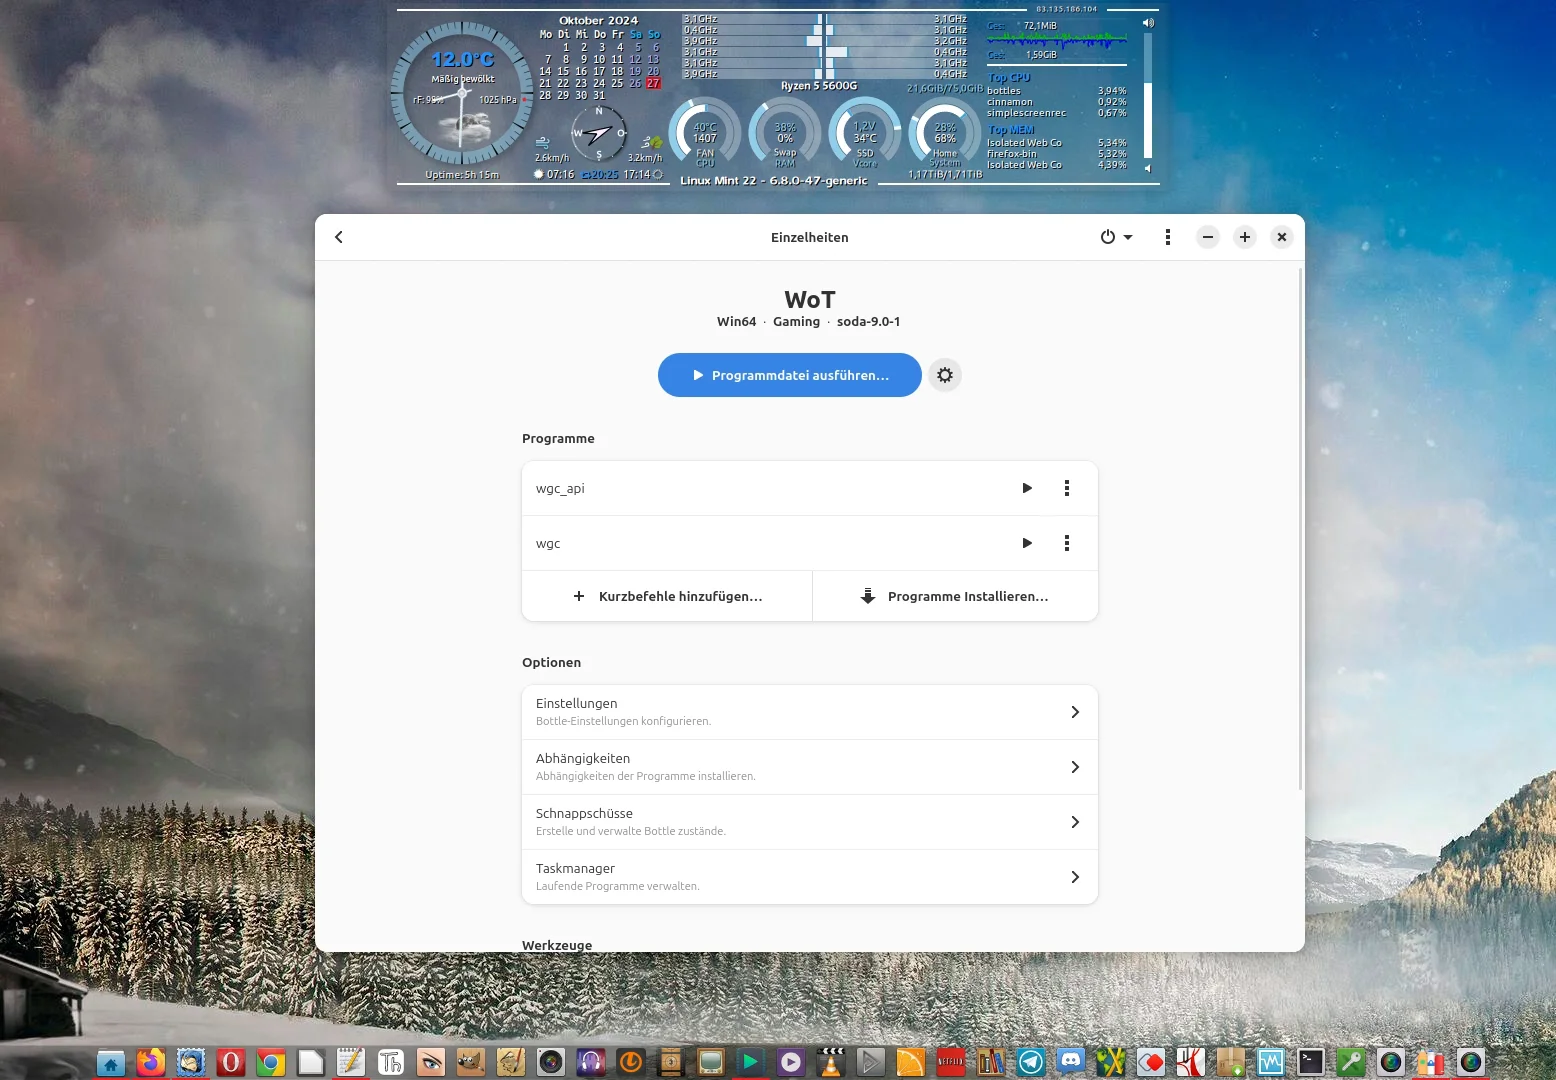The width and height of the screenshot is (1556, 1080).
Task: Open the wgc_api row options menu
Action: [1067, 488]
